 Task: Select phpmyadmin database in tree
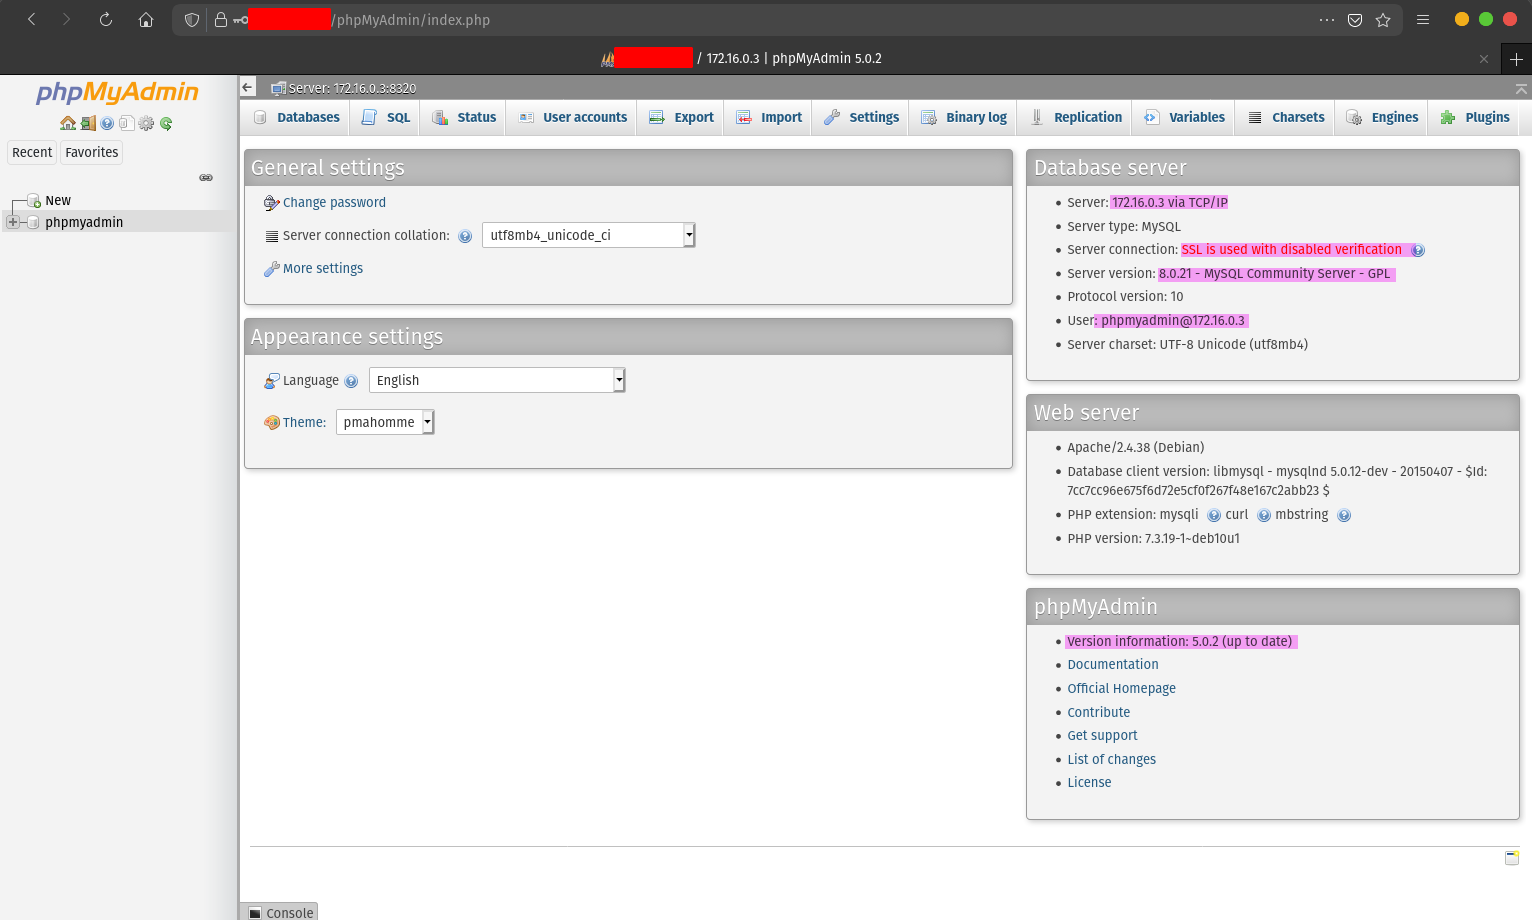pyautogui.click(x=84, y=222)
